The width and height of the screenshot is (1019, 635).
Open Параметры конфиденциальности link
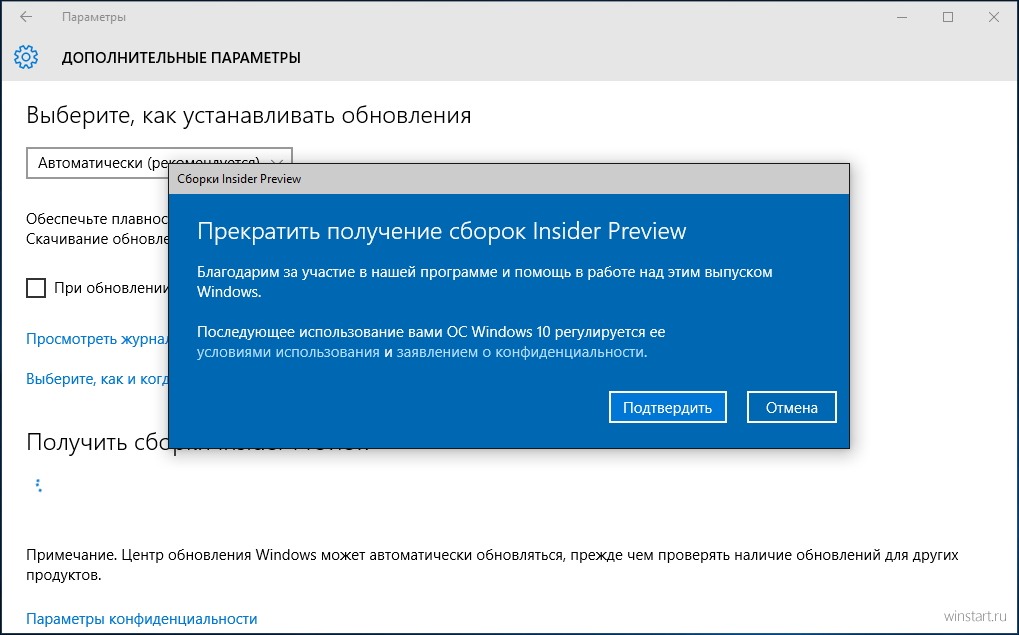pos(142,618)
